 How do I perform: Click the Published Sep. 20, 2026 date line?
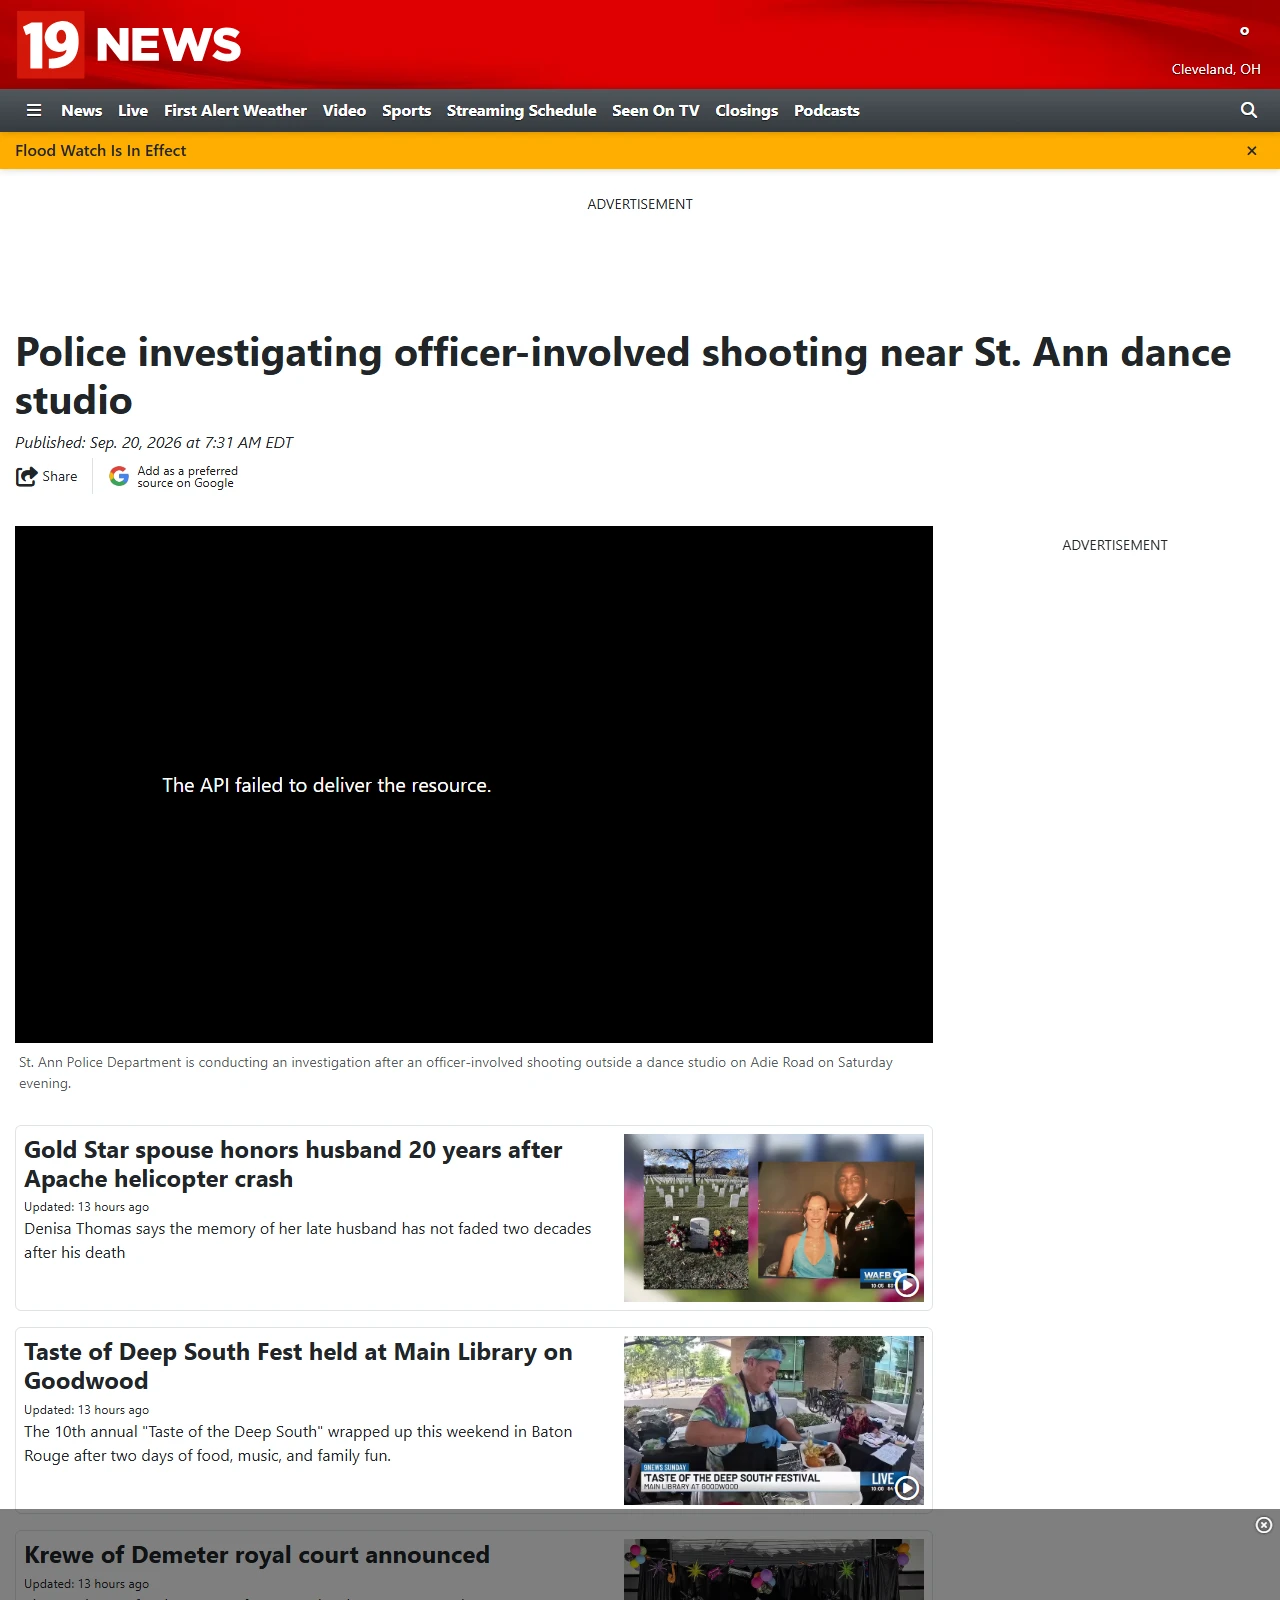pos(154,442)
